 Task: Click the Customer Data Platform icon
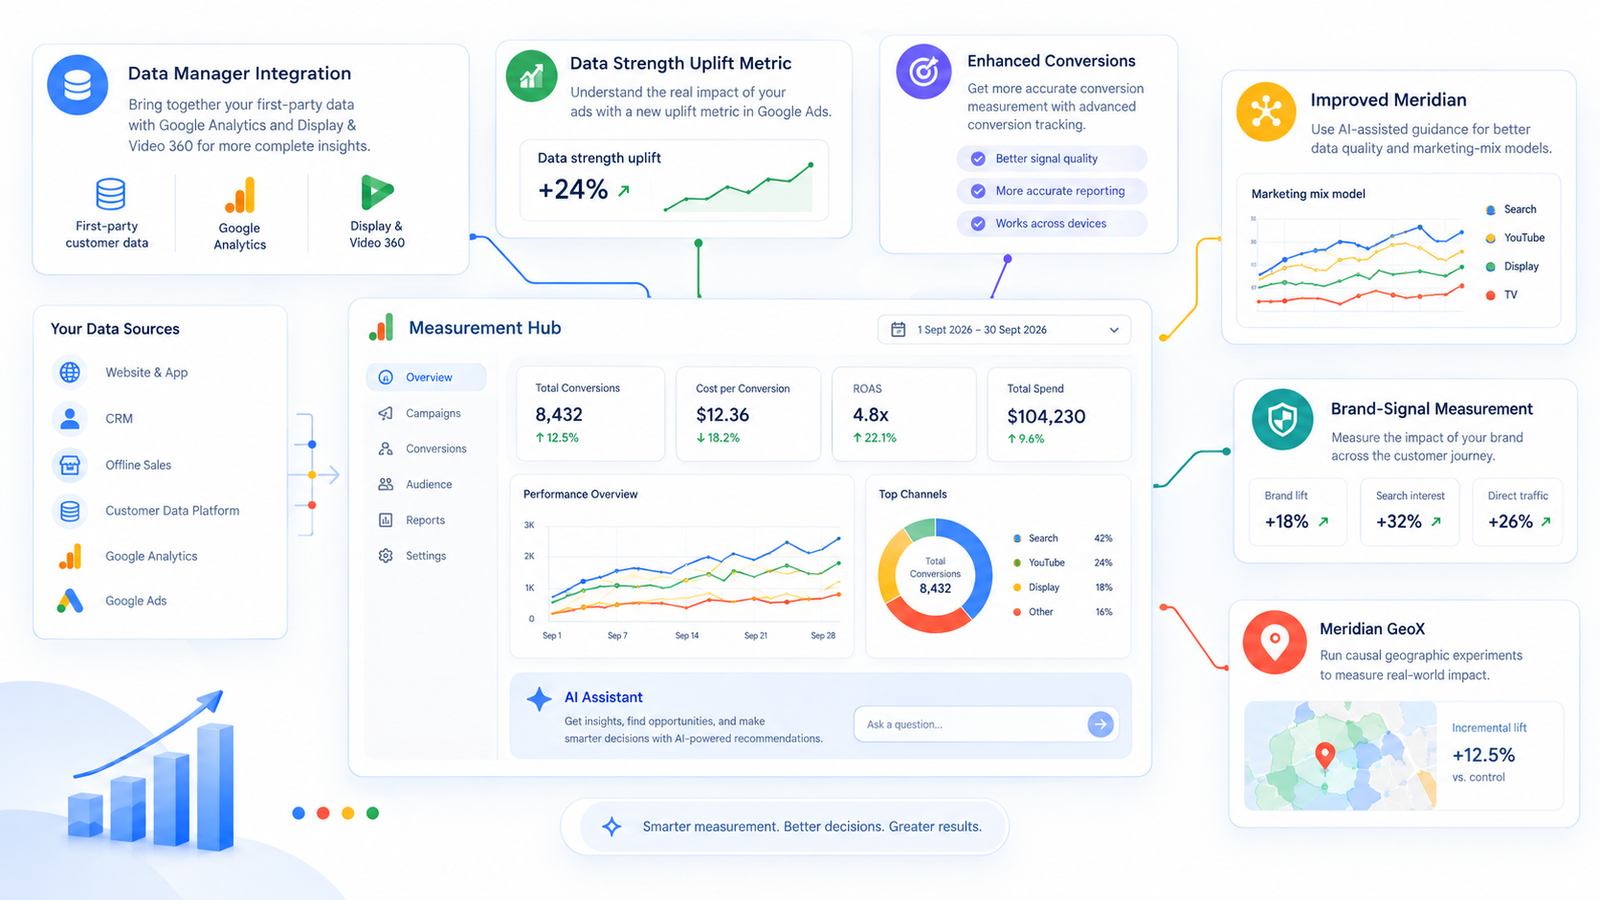coord(70,511)
